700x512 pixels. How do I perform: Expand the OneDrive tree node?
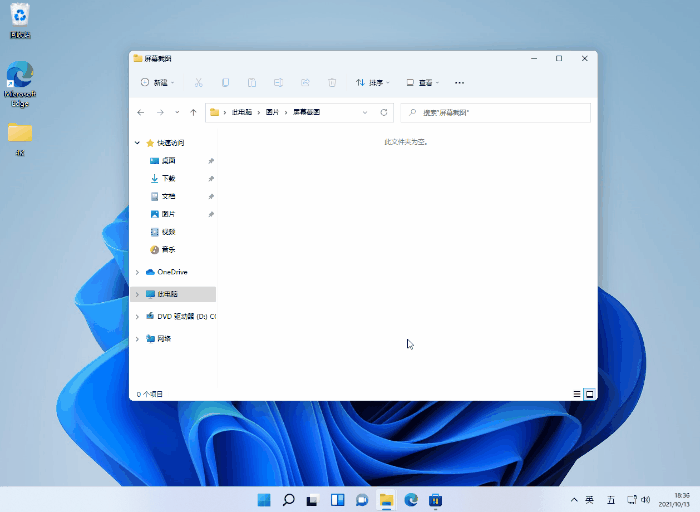pyautogui.click(x=137, y=272)
